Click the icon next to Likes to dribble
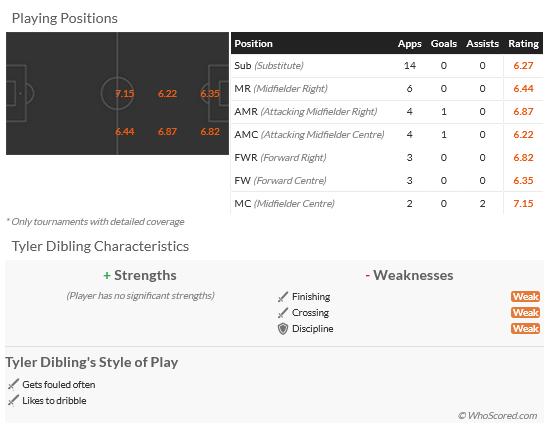Image resolution: width=549 pixels, height=424 pixels. [x=13, y=401]
